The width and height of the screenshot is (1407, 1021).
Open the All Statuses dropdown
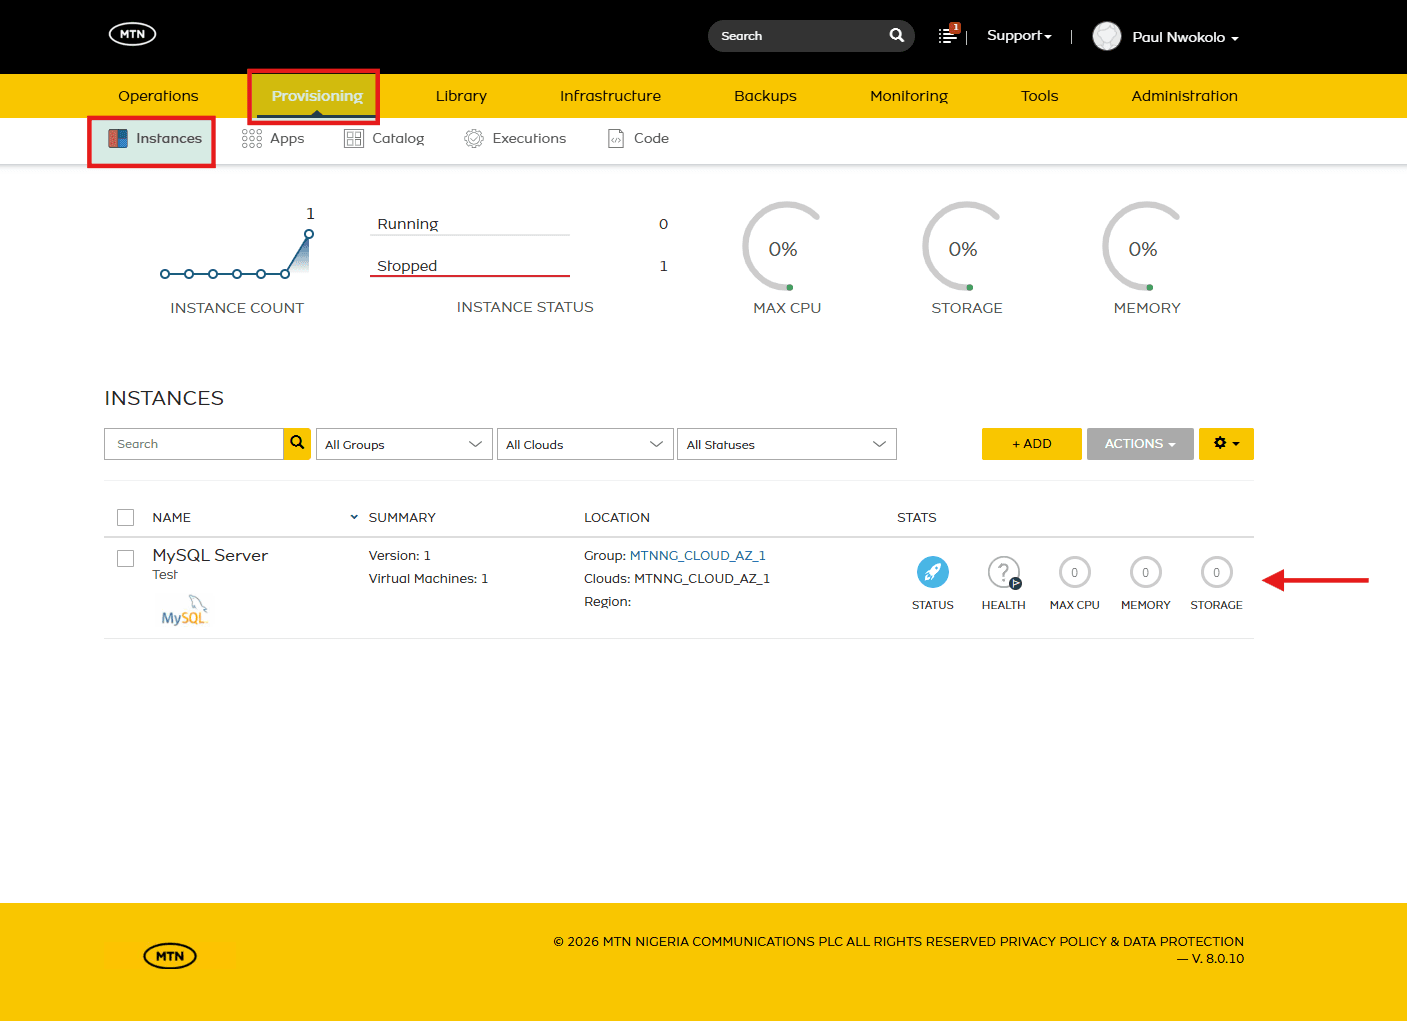pos(787,444)
